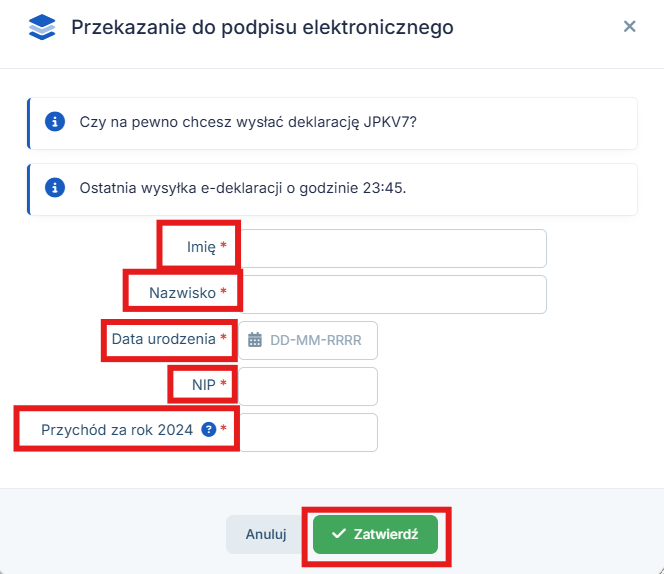Click the Nazwisko field label

point(181,293)
